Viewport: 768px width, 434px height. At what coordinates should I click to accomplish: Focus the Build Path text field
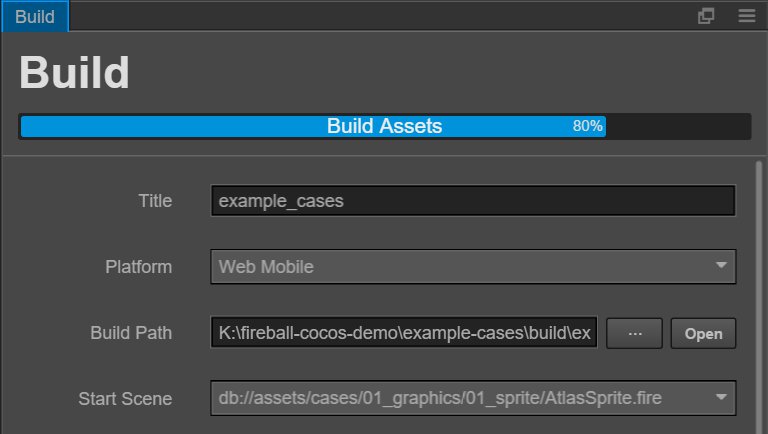click(404, 333)
